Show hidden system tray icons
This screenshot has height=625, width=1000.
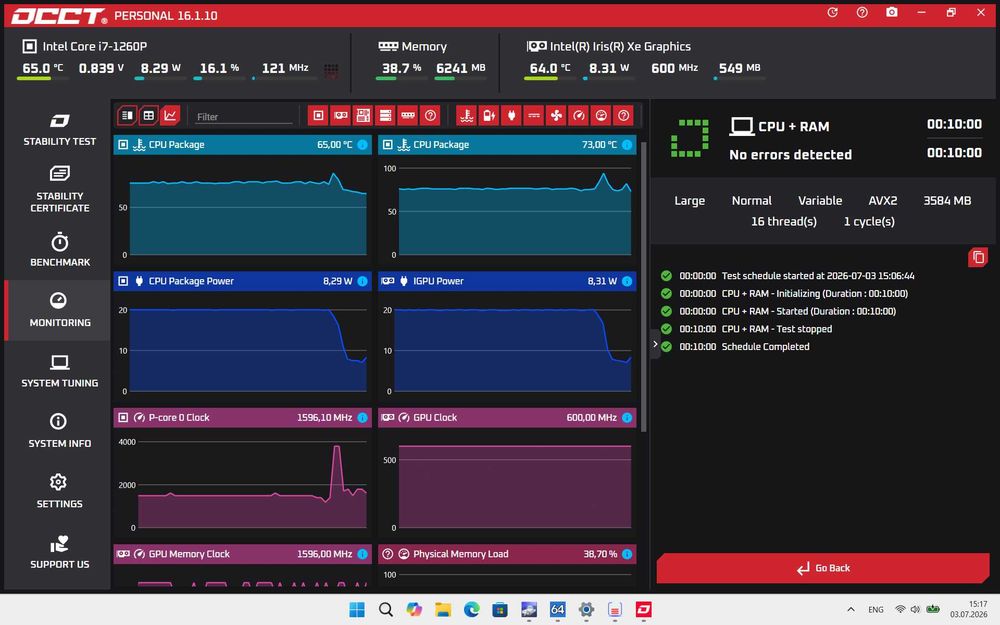tap(850, 610)
